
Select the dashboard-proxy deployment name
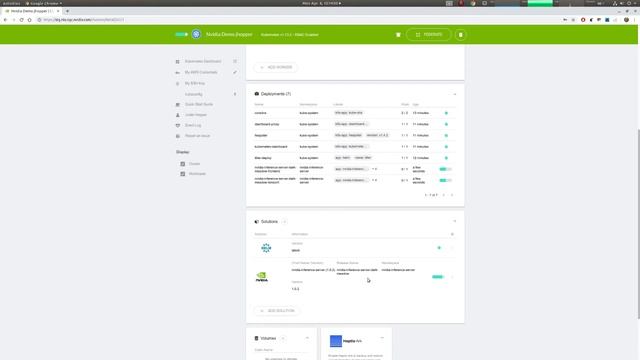[267, 124]
